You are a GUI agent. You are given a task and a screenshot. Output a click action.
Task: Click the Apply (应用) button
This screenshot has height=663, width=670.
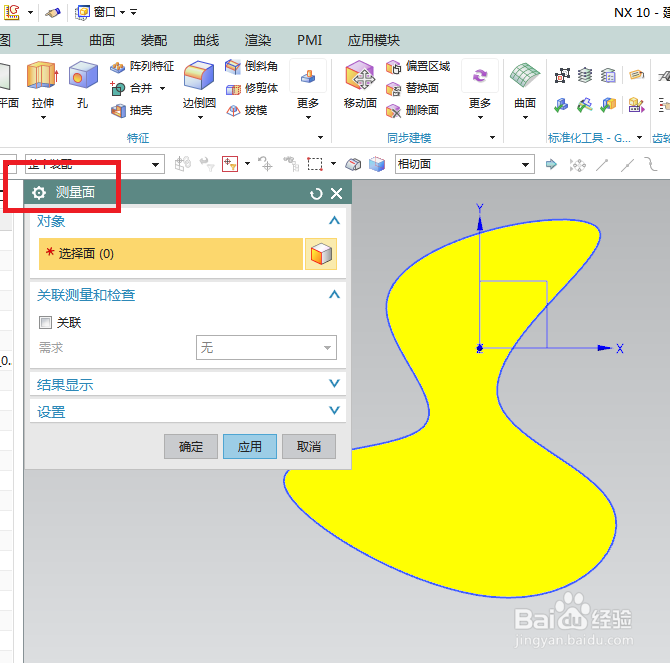click(250, 447)
